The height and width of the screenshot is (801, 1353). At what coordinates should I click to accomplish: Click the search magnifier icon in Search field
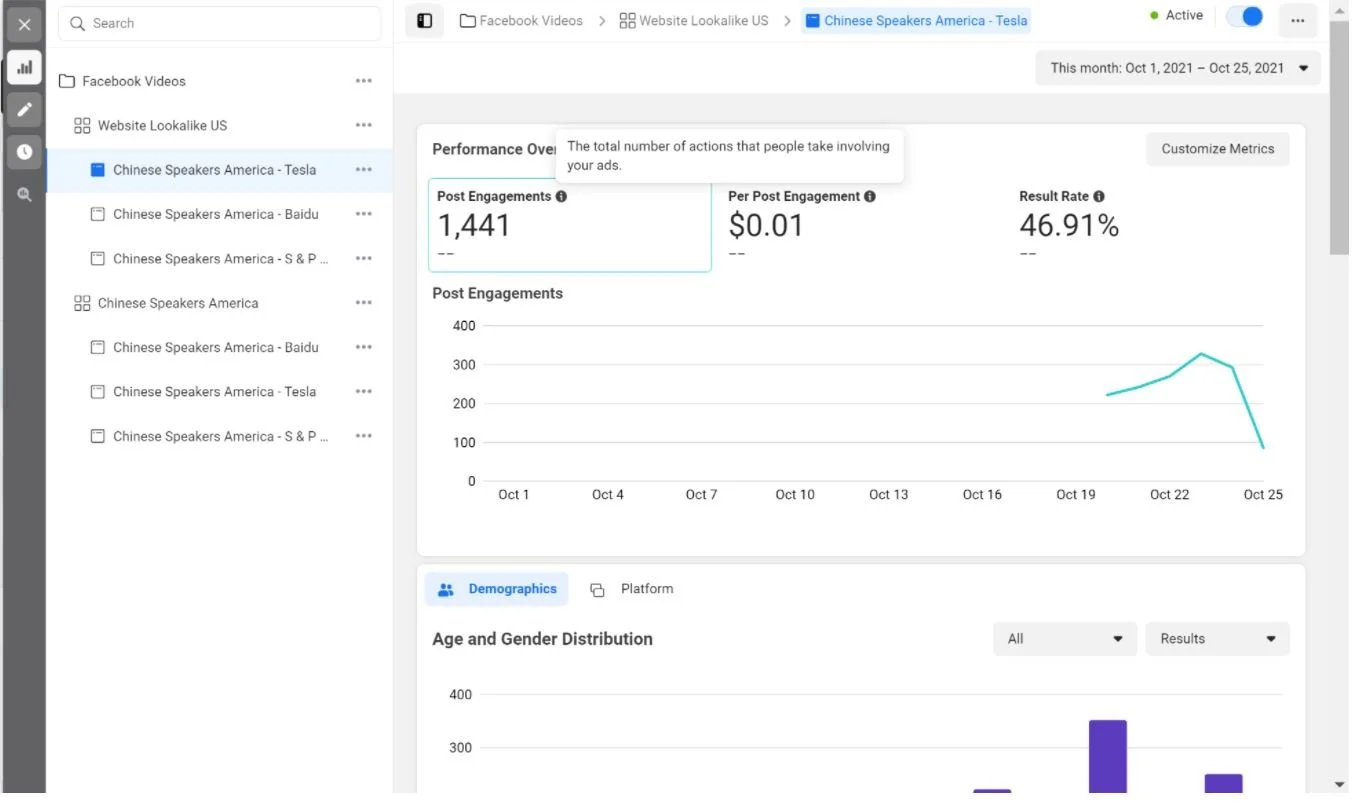point(78,23)
